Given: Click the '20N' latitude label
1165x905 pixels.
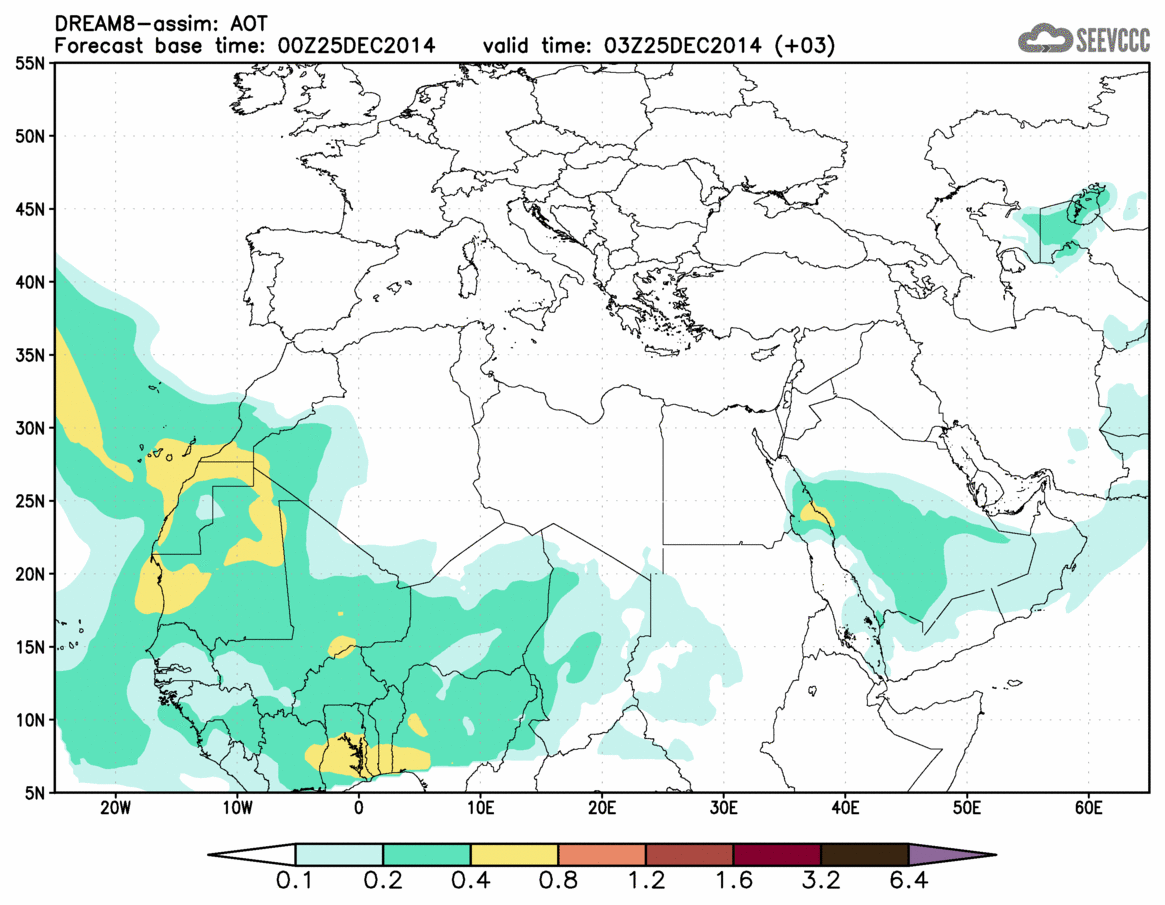Looking at the screenshot, I should pos(30,574).
